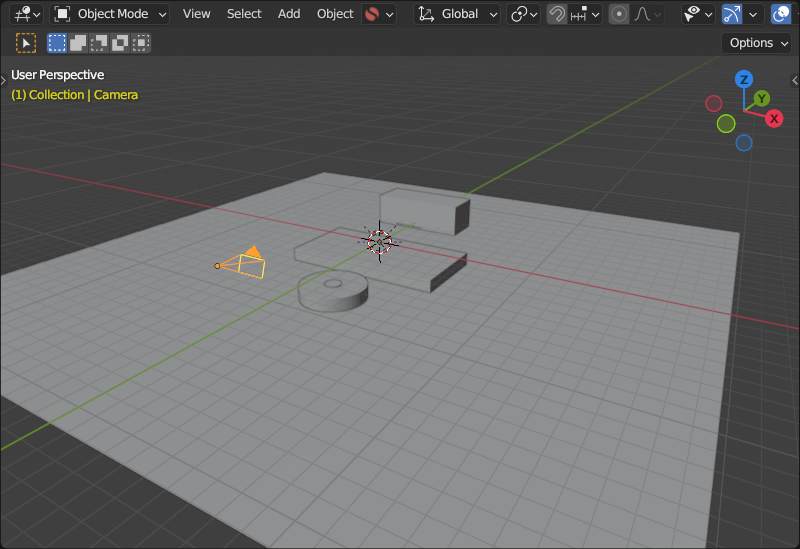Choose the set new selection mode
This screenshot has height=549, width=800.
[57, 43]
